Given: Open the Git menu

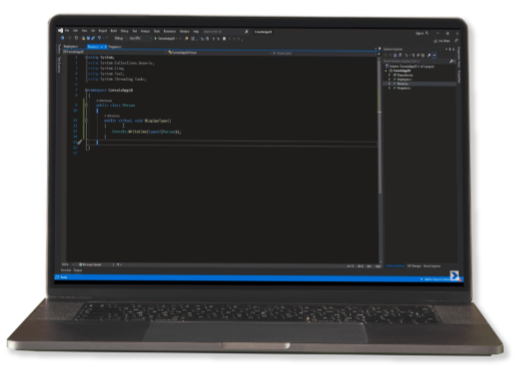Looking at the screenshot, I should click(x=93, y=31).
